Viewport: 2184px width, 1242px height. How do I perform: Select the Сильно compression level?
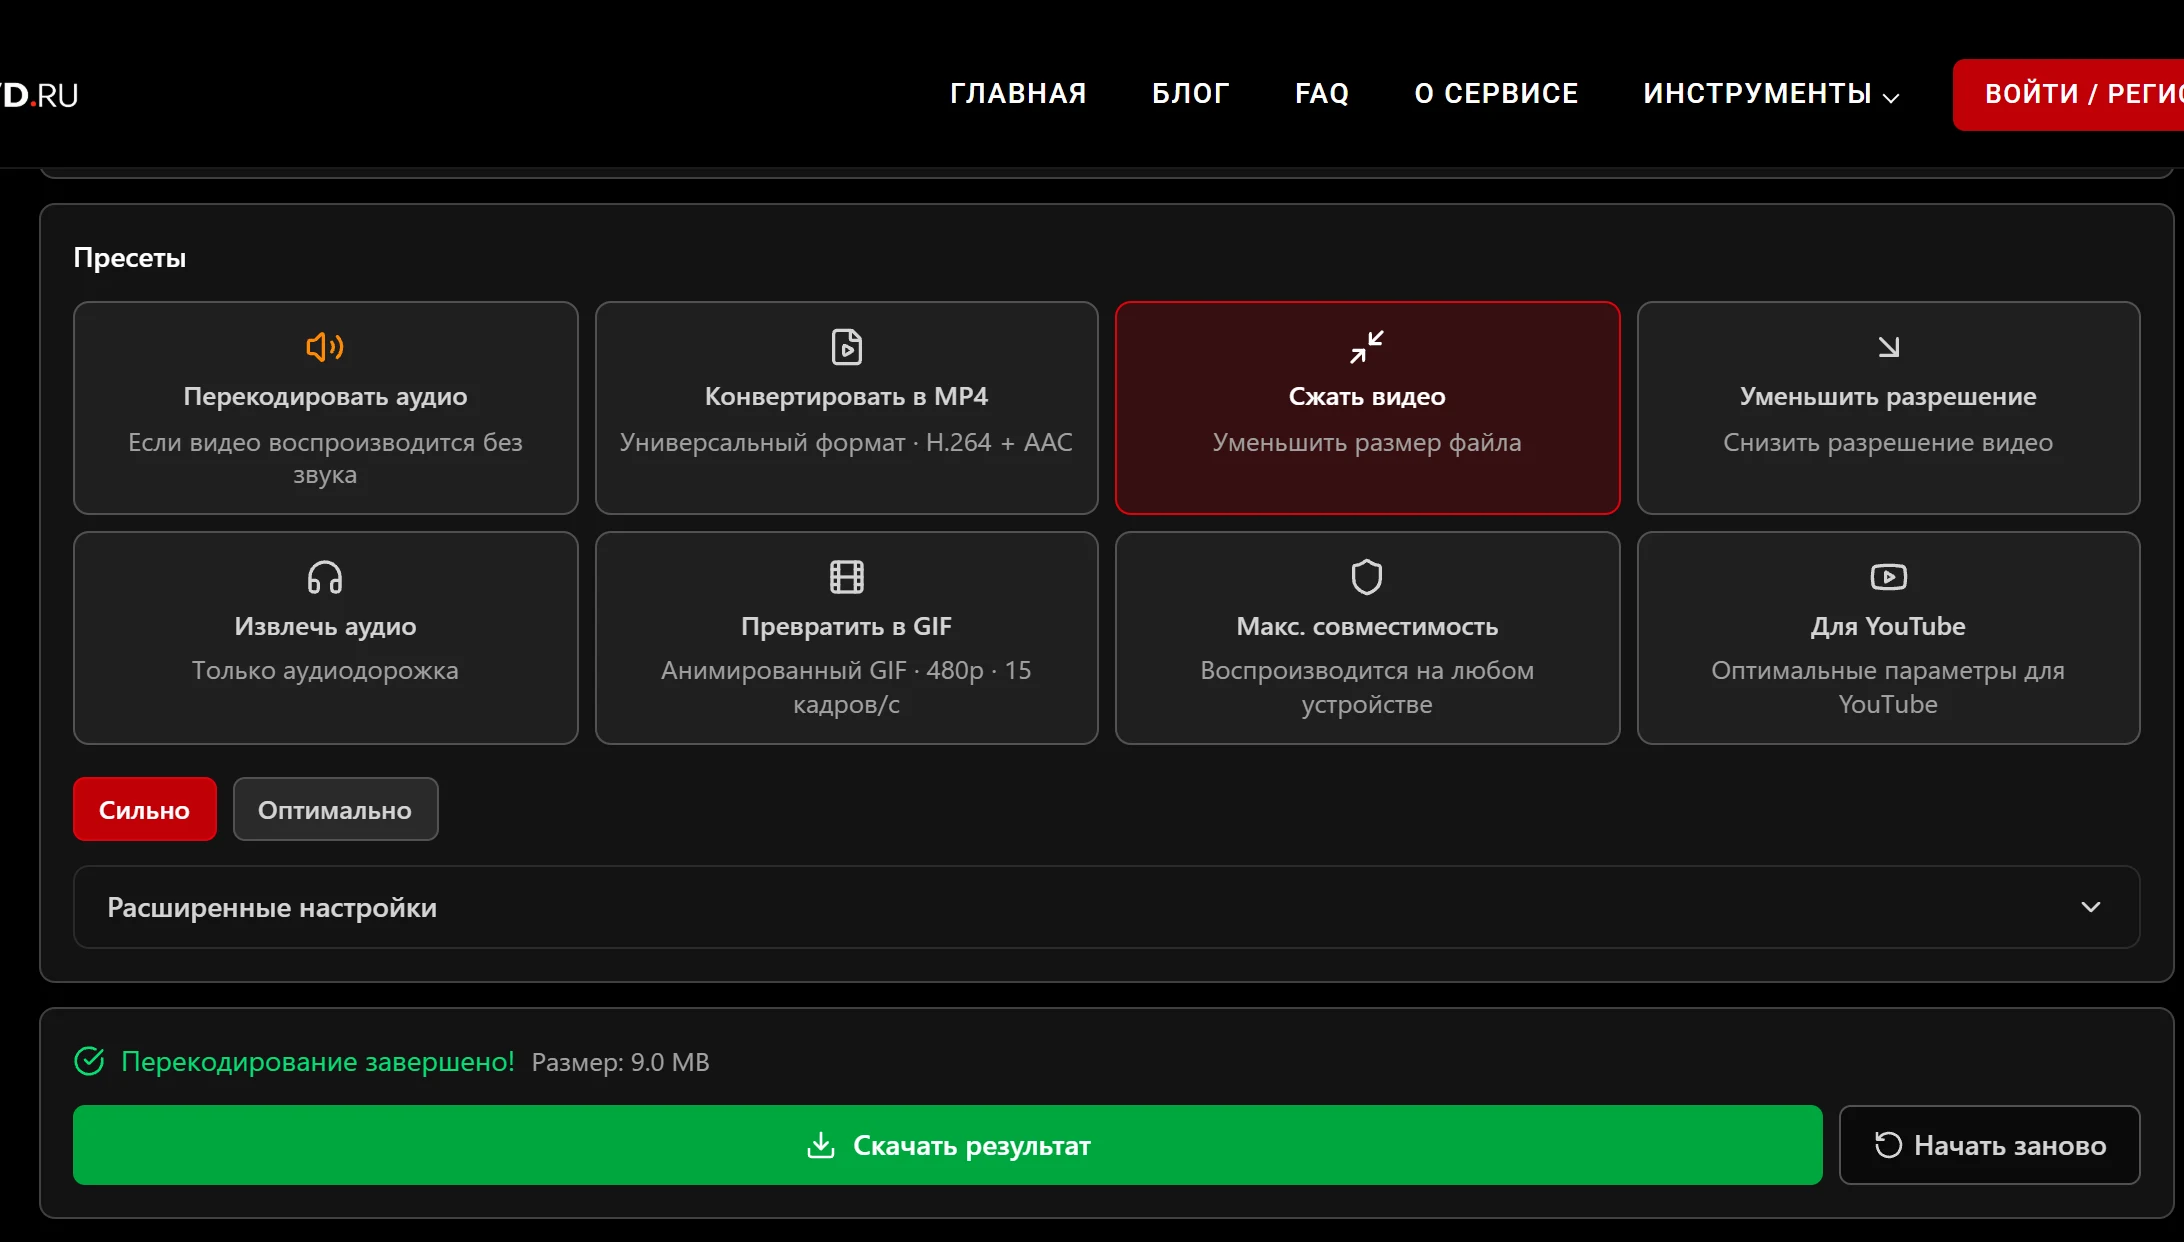pyautogui.click(x=145, y=809)
